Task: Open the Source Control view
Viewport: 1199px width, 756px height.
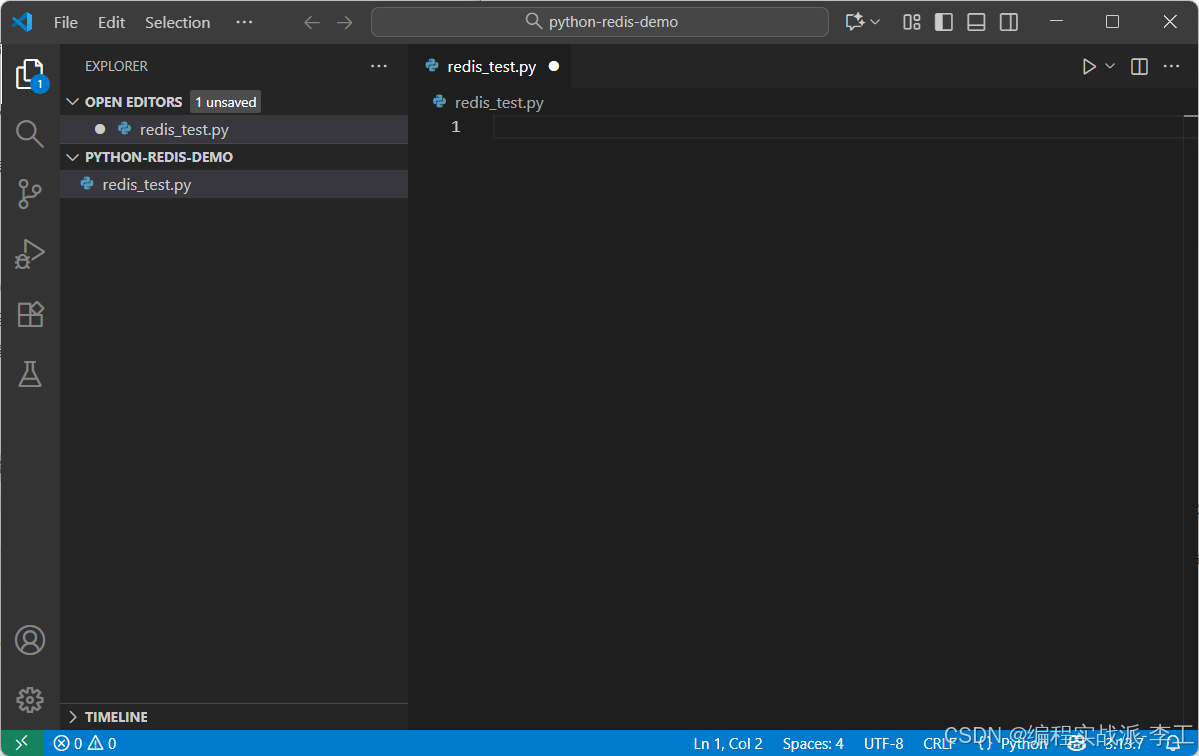Action: [30, 193]
